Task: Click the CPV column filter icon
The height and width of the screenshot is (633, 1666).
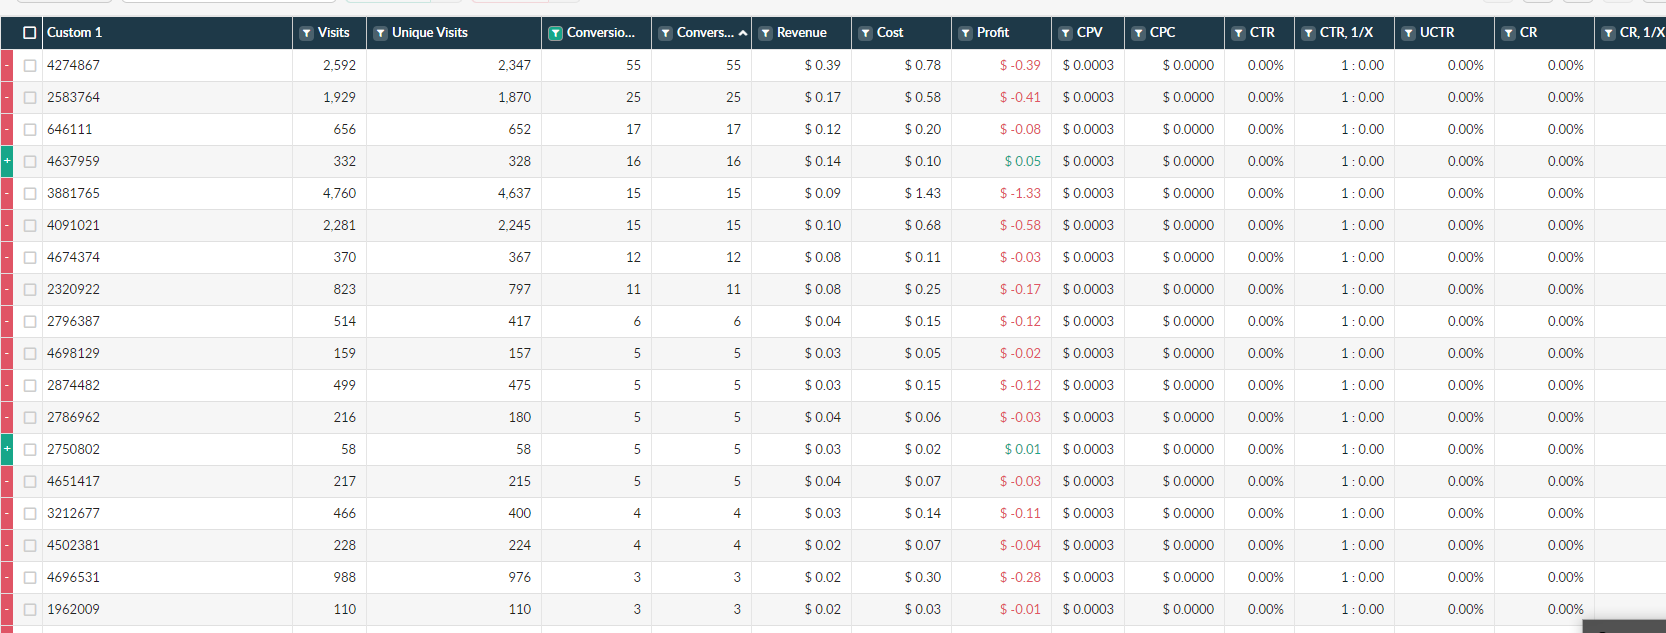Action: coord(1066,33)
